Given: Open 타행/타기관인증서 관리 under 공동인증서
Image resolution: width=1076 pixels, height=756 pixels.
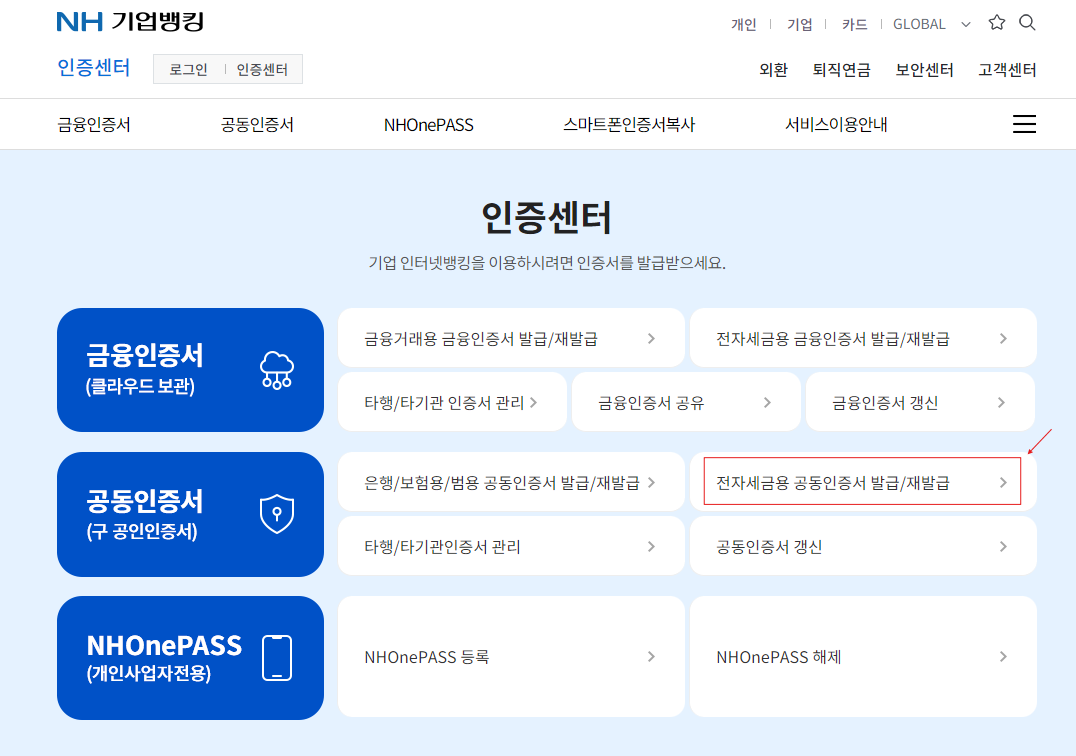Looking at the screenshot, I should coord(511,546).
